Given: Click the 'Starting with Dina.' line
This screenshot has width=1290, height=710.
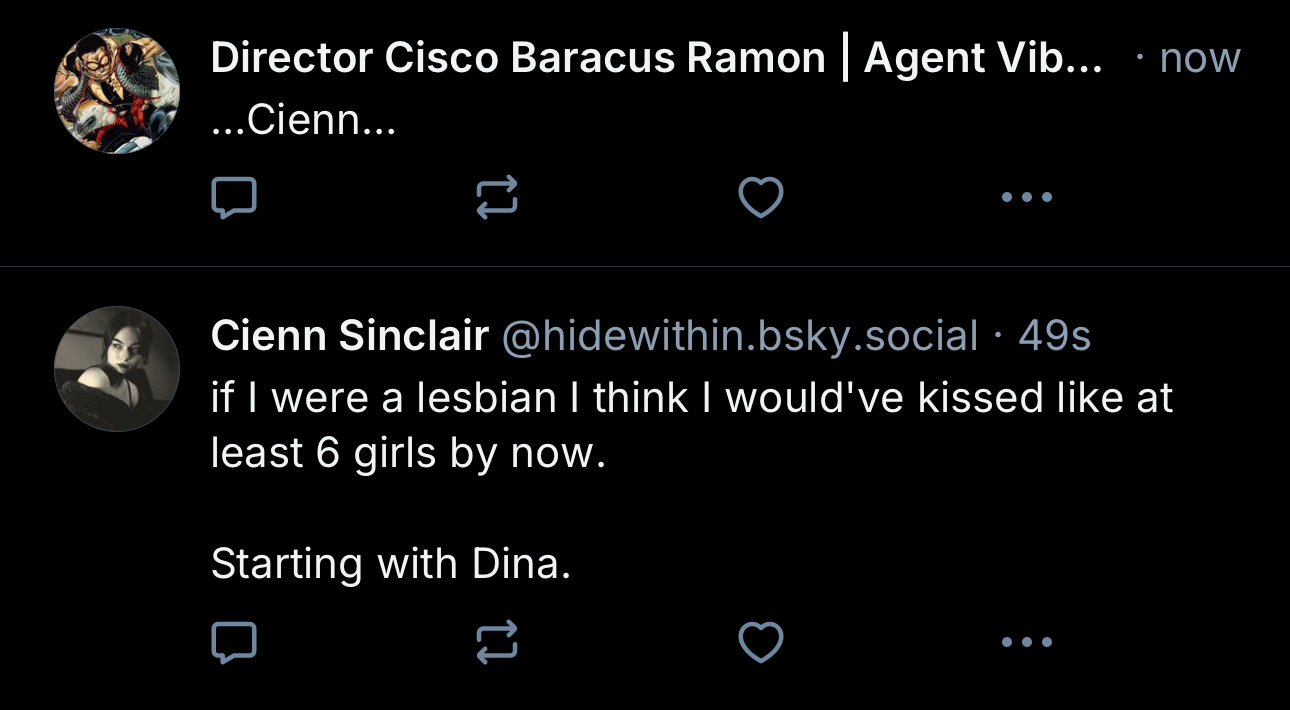Looking at the screenshot, I should click(x=391, y=565).
